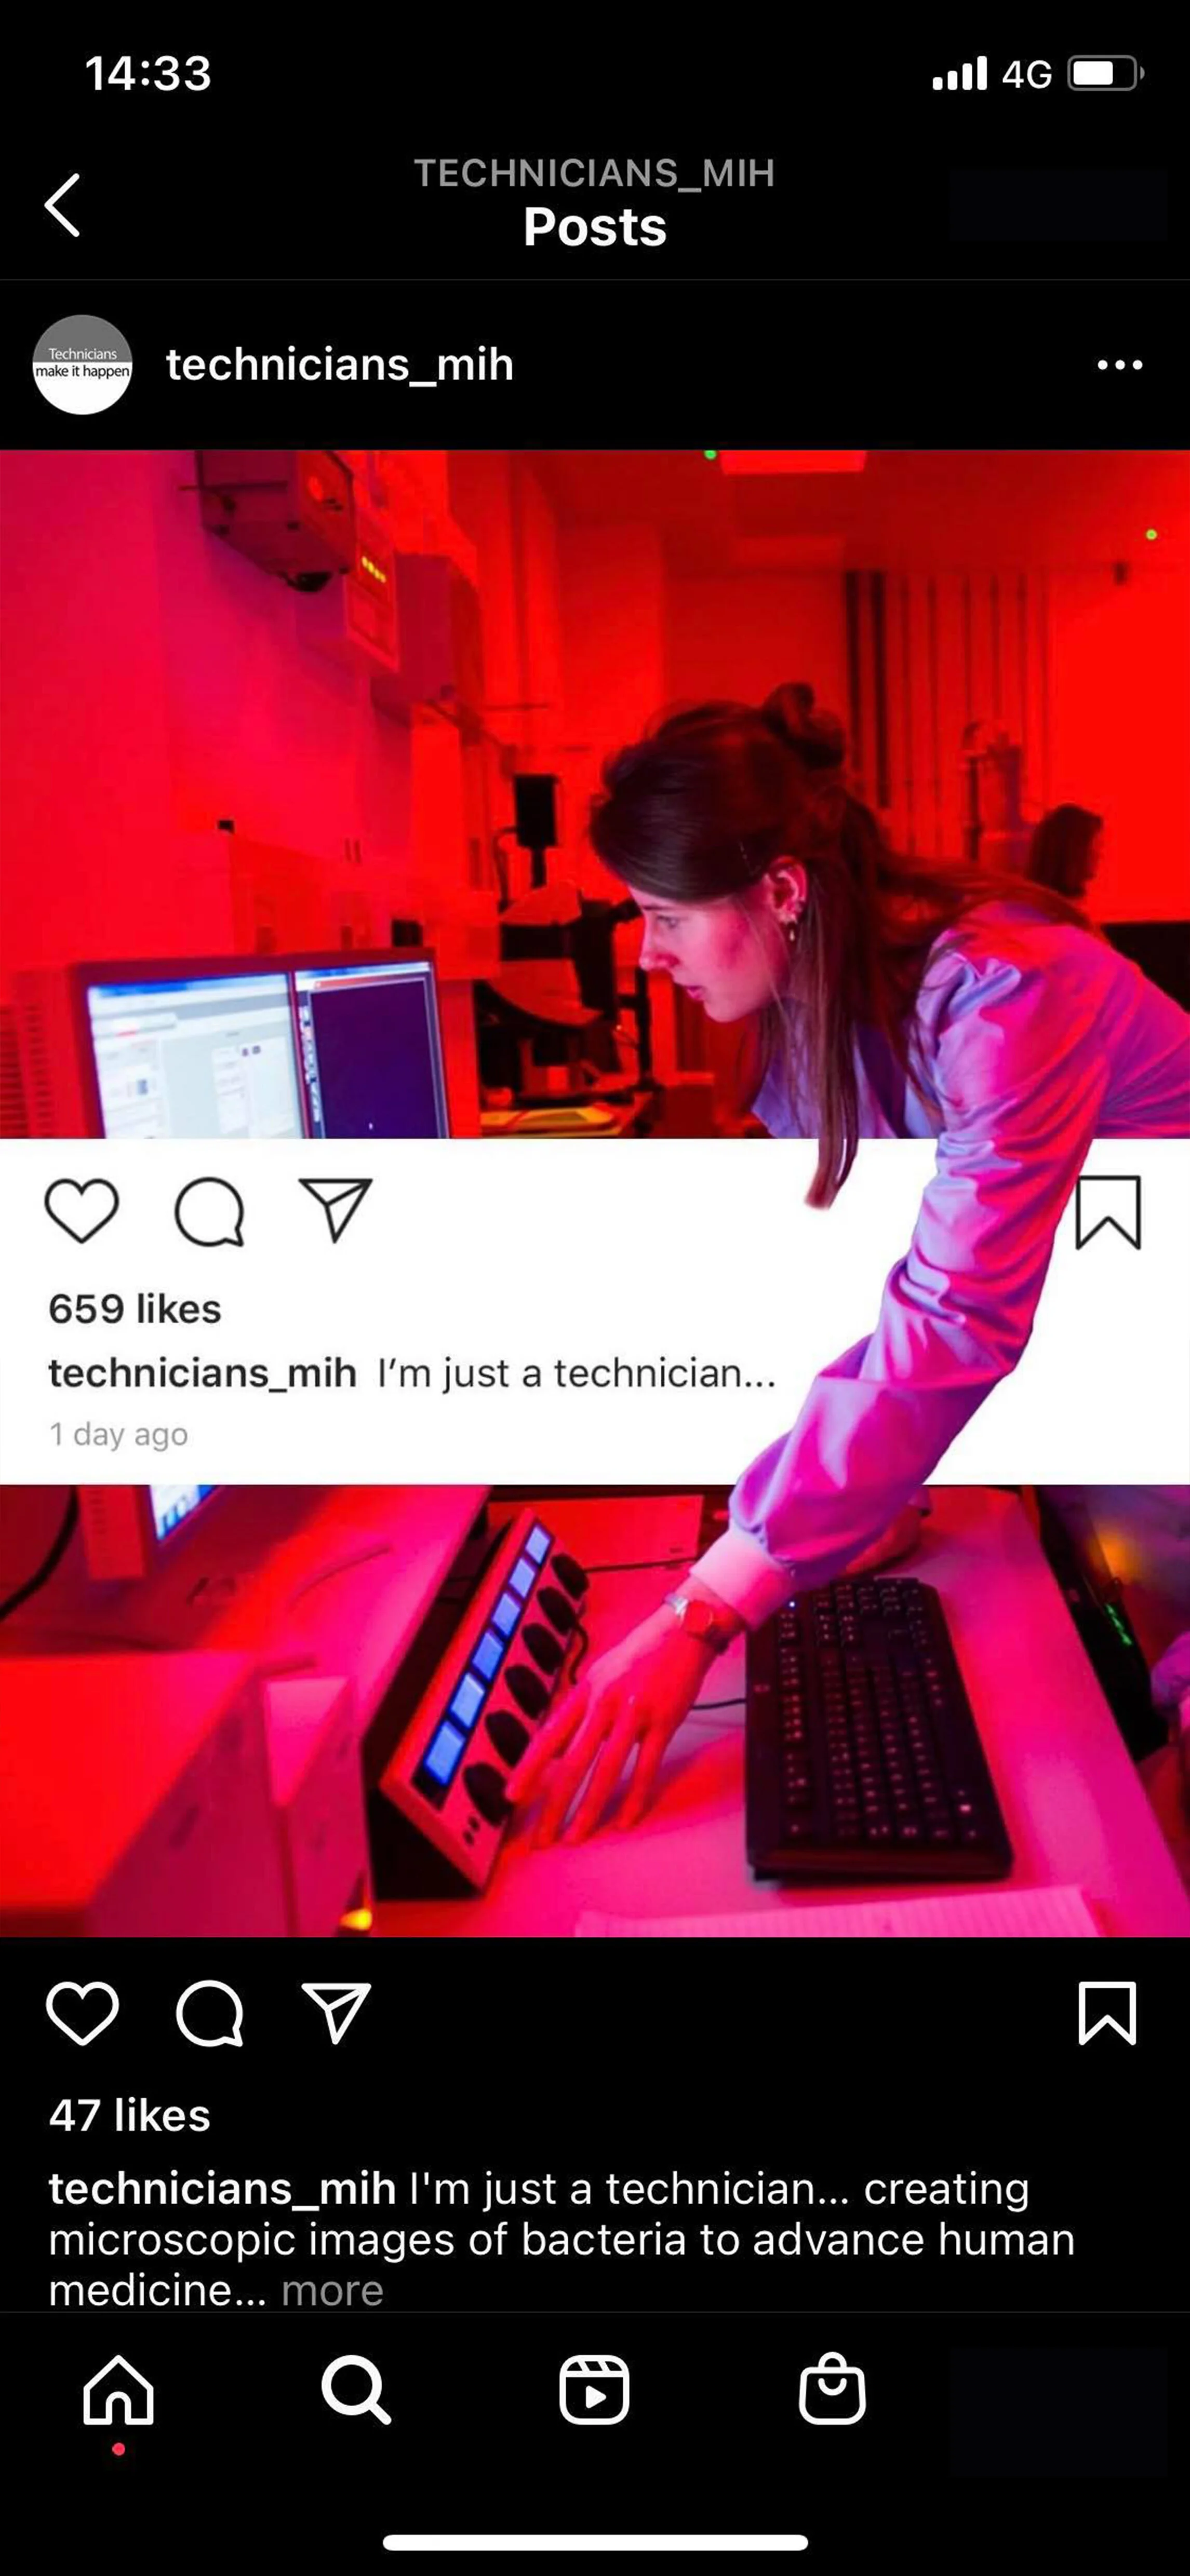The image size is (1190, 2576).
Task: Tap the paper plane inside the image
Action: tap(336, 1210)
